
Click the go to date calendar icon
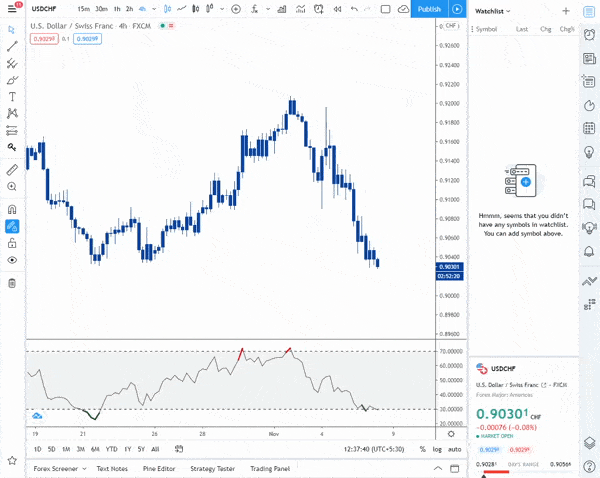[x=179, y=449]
